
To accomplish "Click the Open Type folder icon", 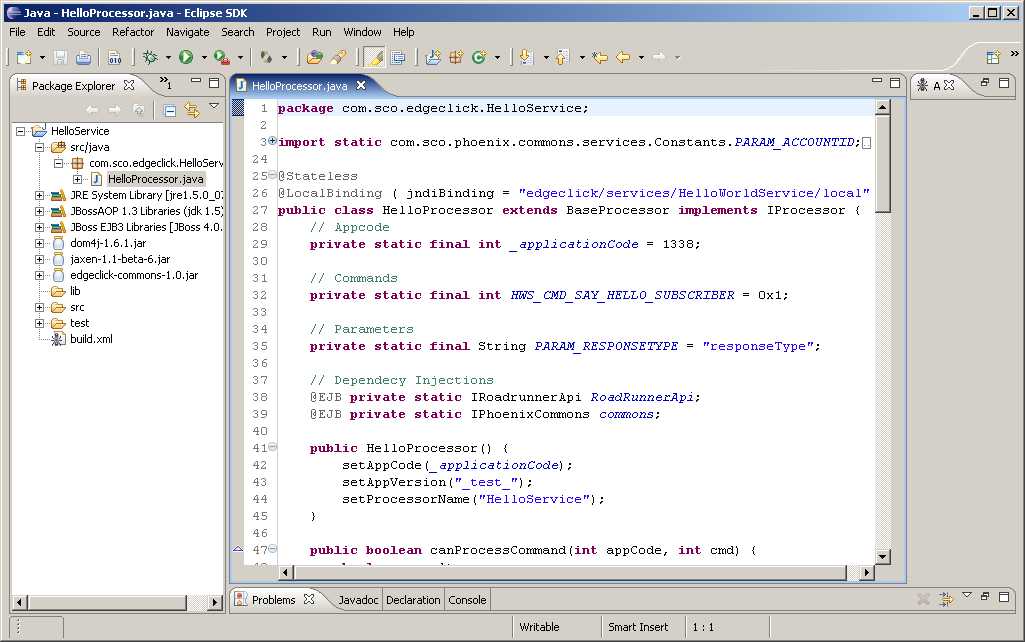I will pos(315,58).
